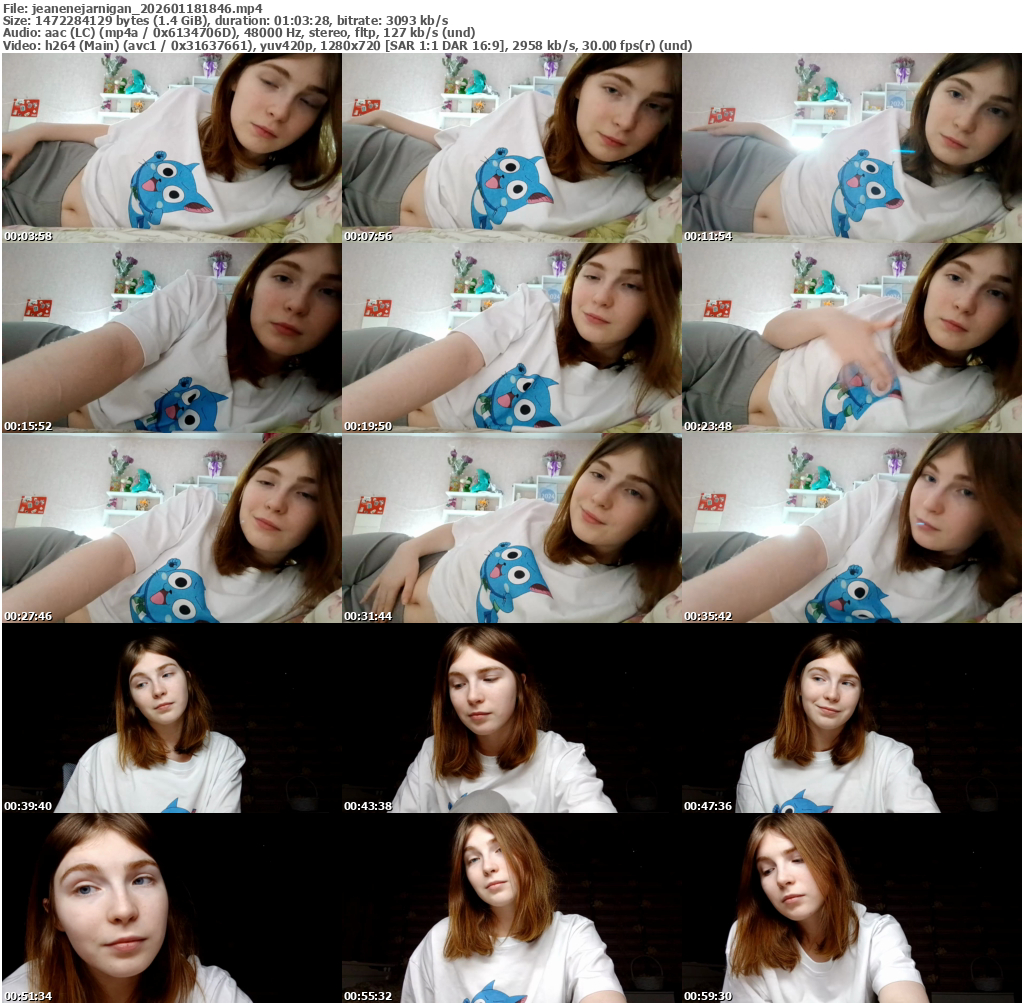Open the thumbnail frame stamped 00:15:52

coord(172,338)
